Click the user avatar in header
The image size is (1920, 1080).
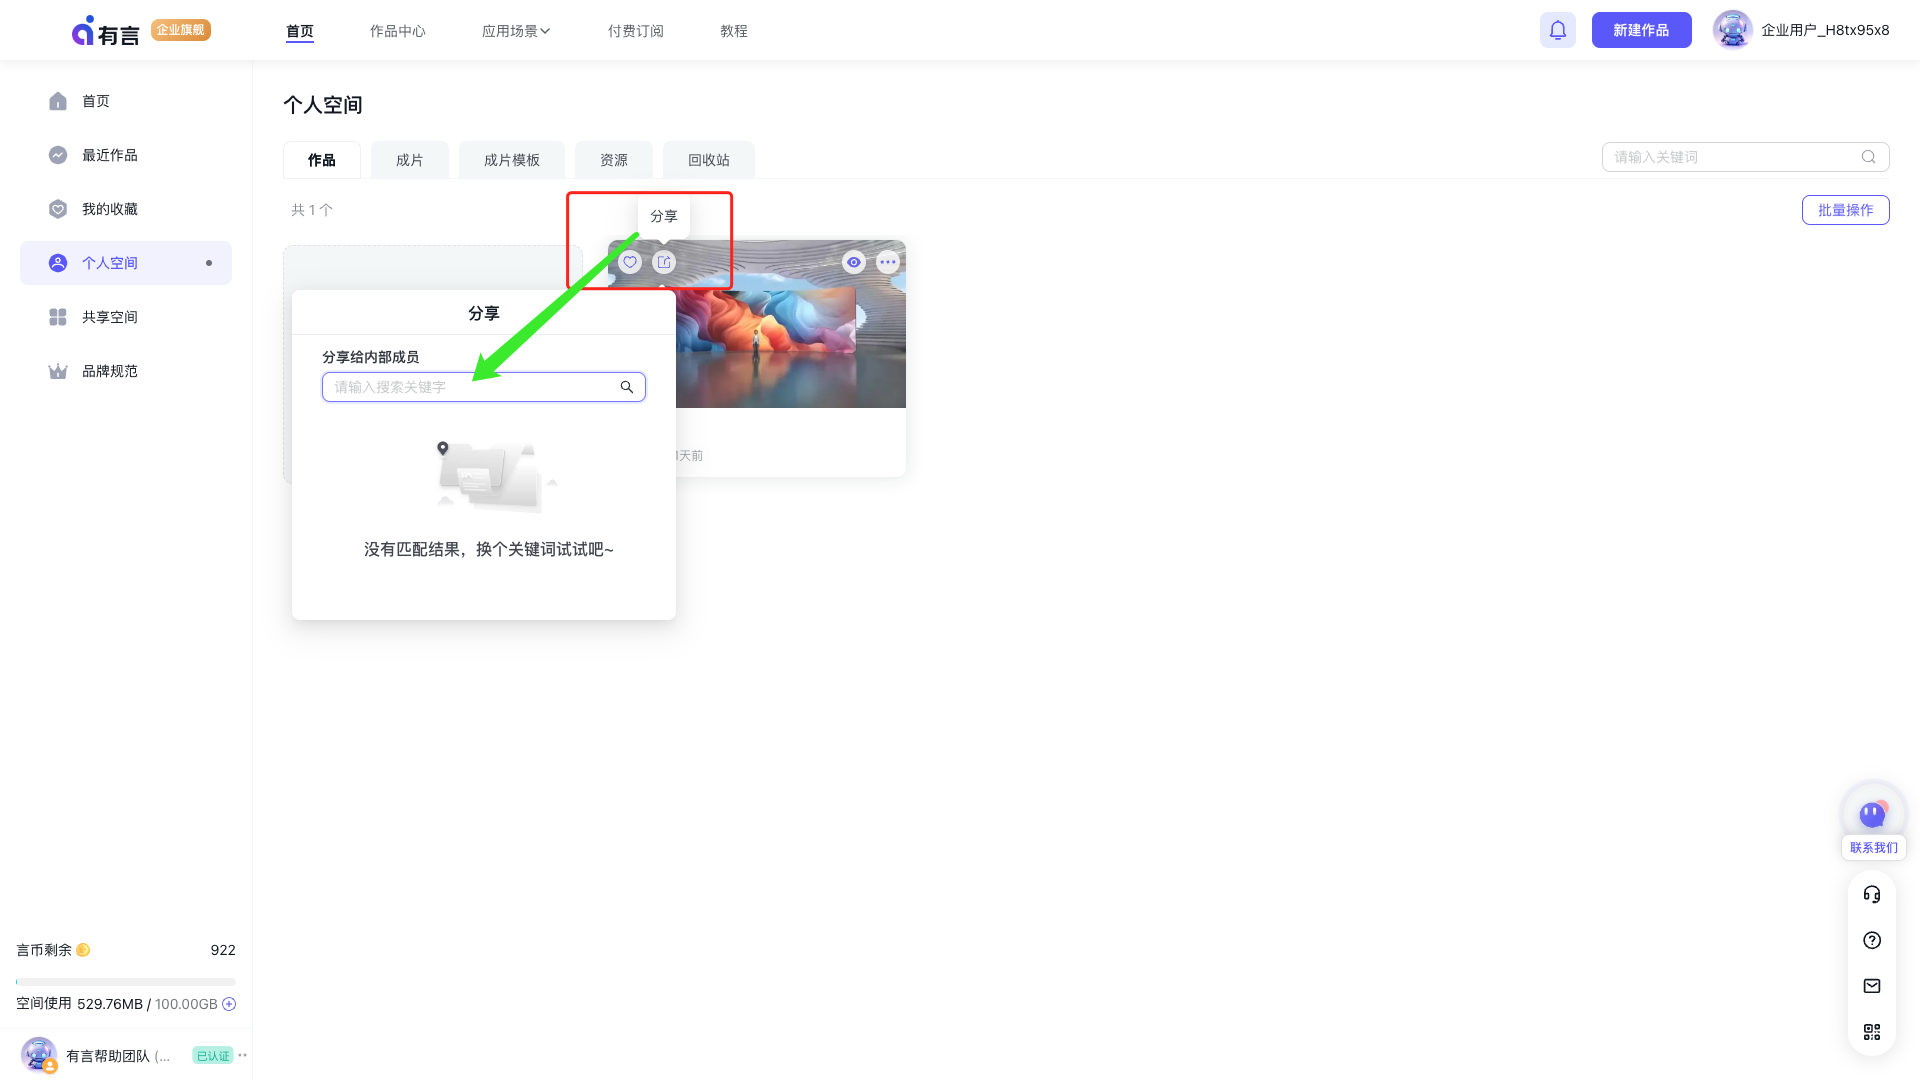(x=1732, y=30)
